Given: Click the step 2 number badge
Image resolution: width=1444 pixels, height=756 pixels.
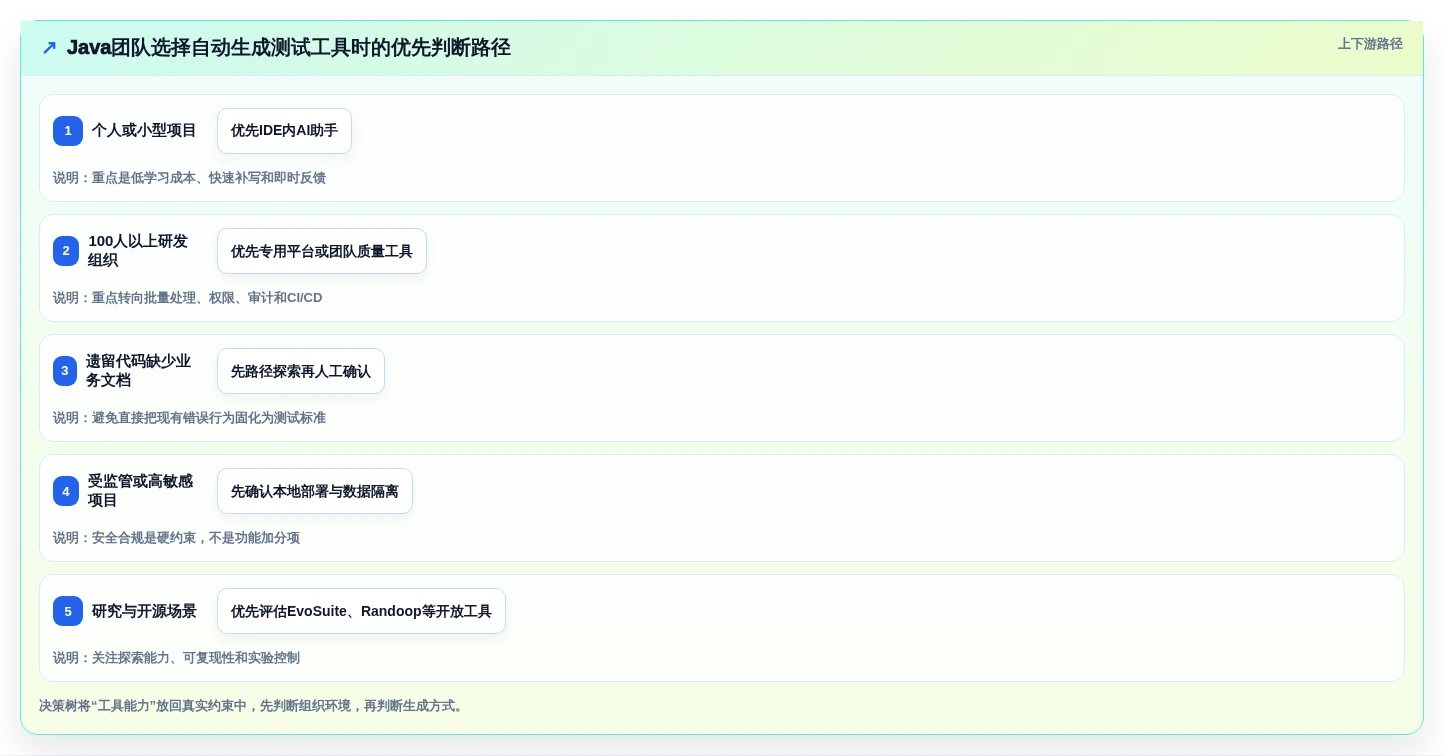Looking at the screenshot, I should coord(66,251).
